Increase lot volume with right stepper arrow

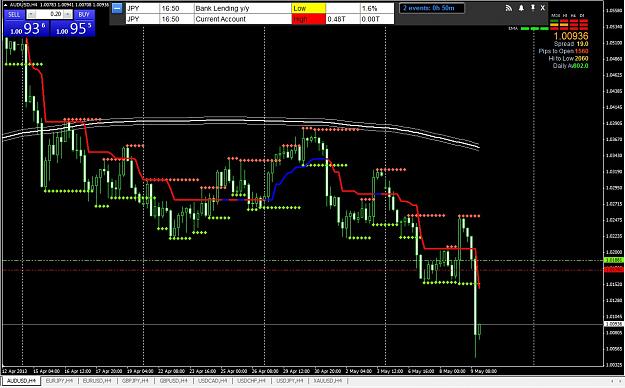(68, 14)
